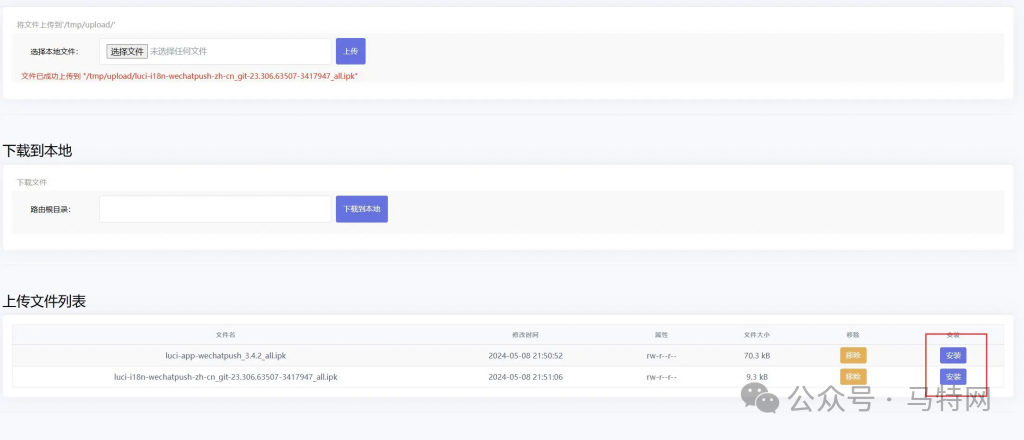Click the 文件大小 column header
The image size is (1024, 440).
click(x=757, y=334)
